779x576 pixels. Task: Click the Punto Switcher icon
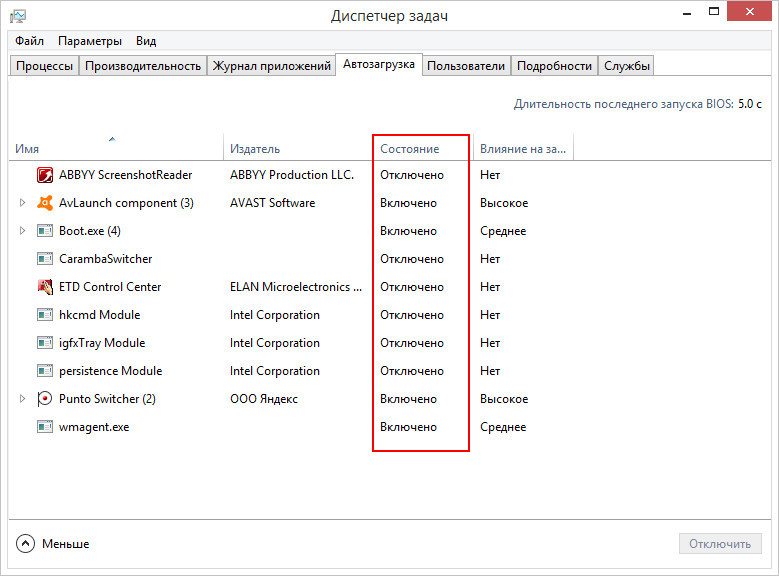[x=45, y=399]
